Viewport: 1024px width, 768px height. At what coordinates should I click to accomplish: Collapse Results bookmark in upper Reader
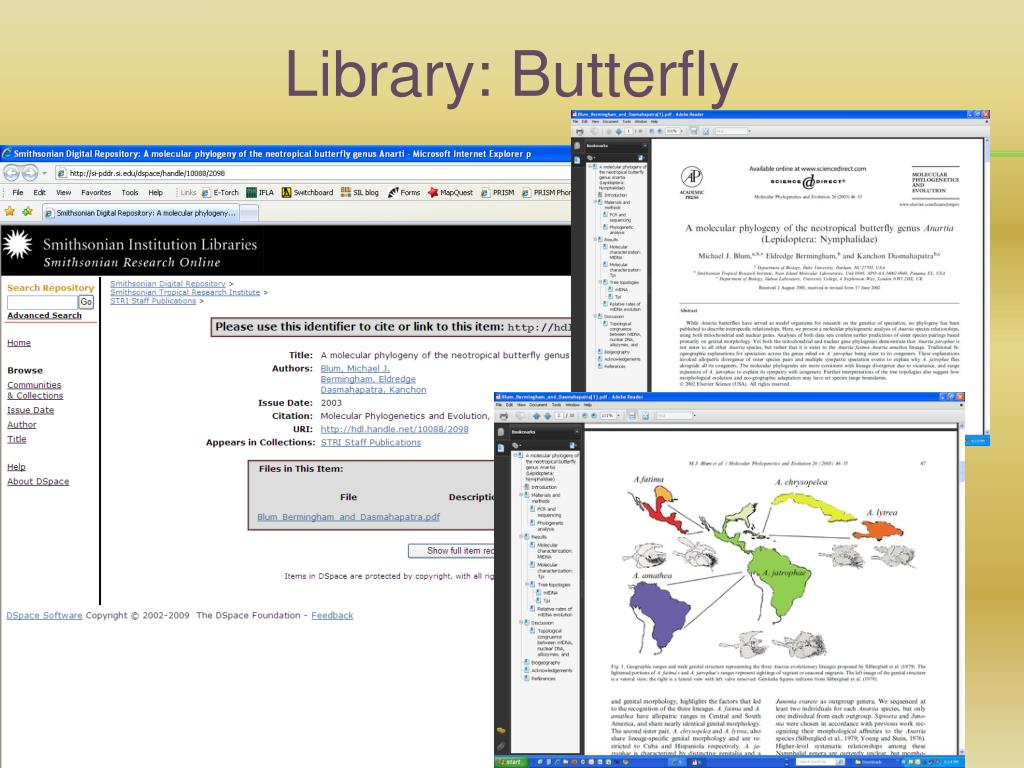tap(596, 240)
